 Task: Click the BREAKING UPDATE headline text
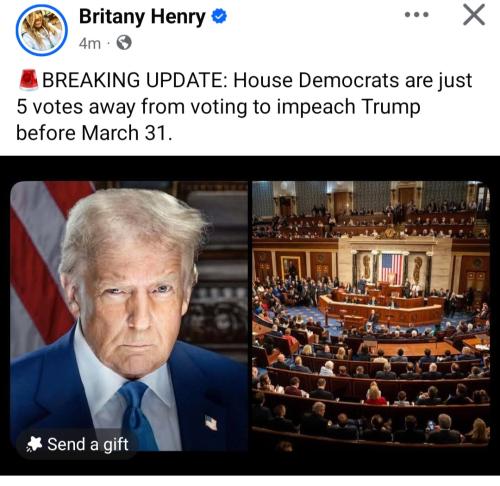click(x=135, y=80)
